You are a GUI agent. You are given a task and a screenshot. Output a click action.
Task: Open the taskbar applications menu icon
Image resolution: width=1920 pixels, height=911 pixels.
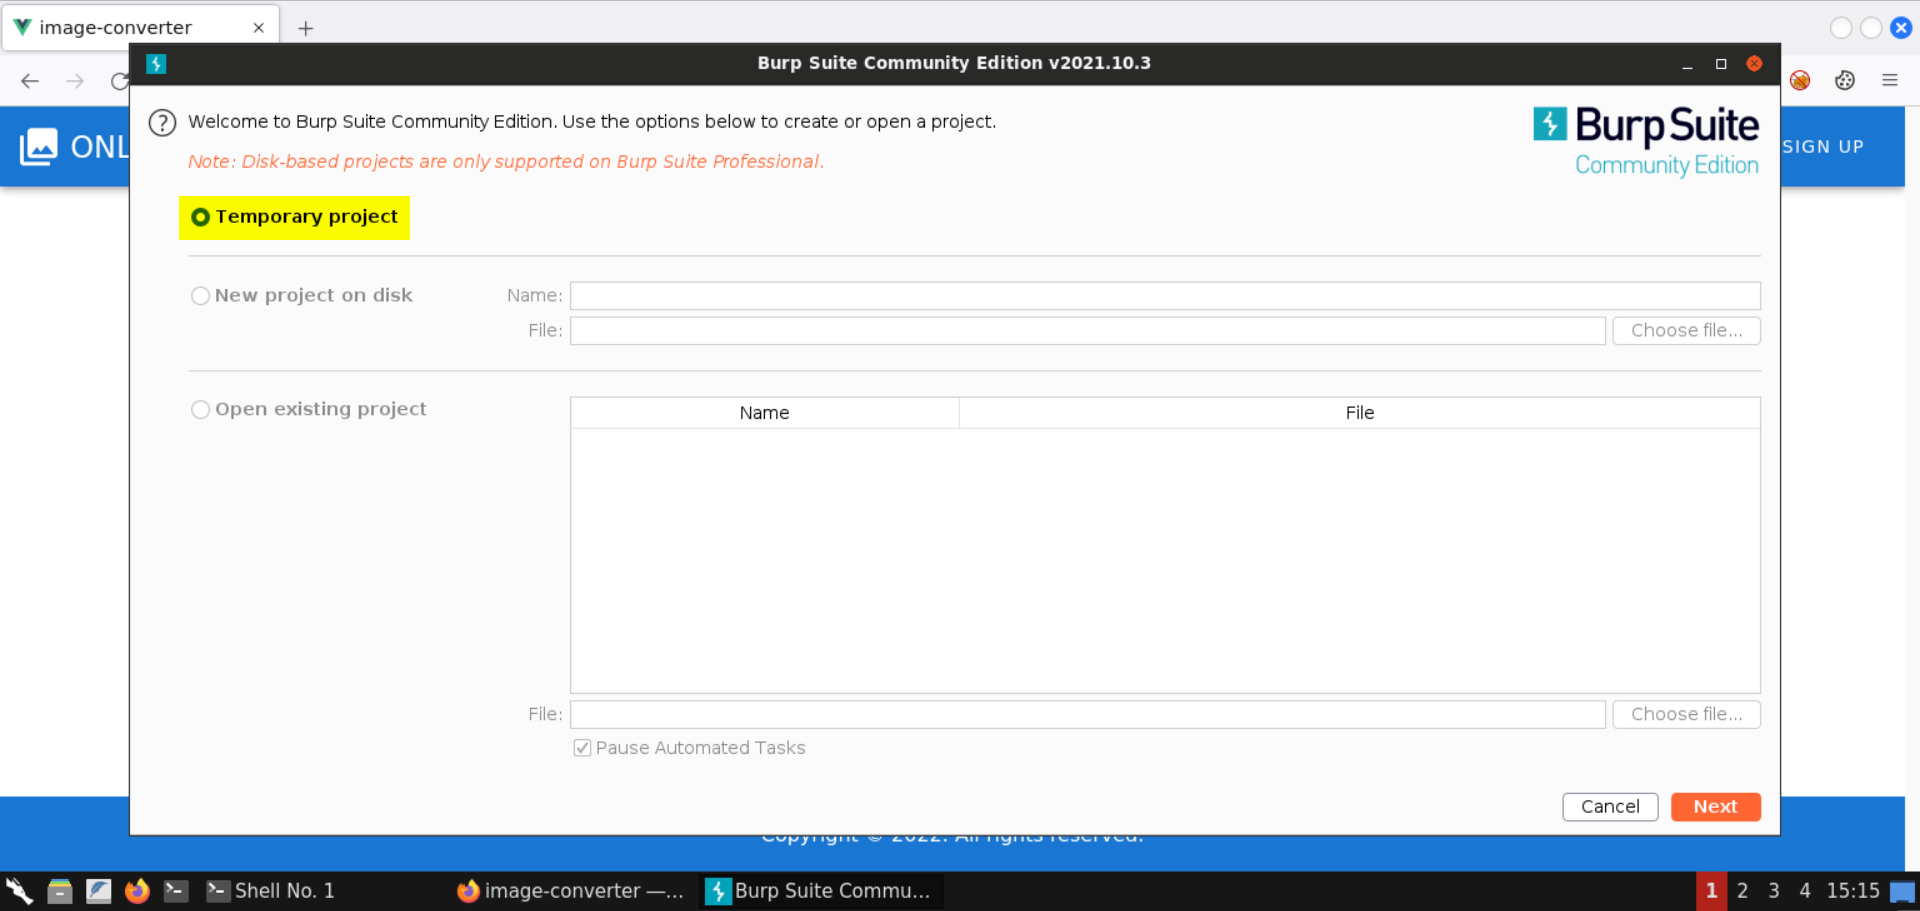(x=19, y=891)
